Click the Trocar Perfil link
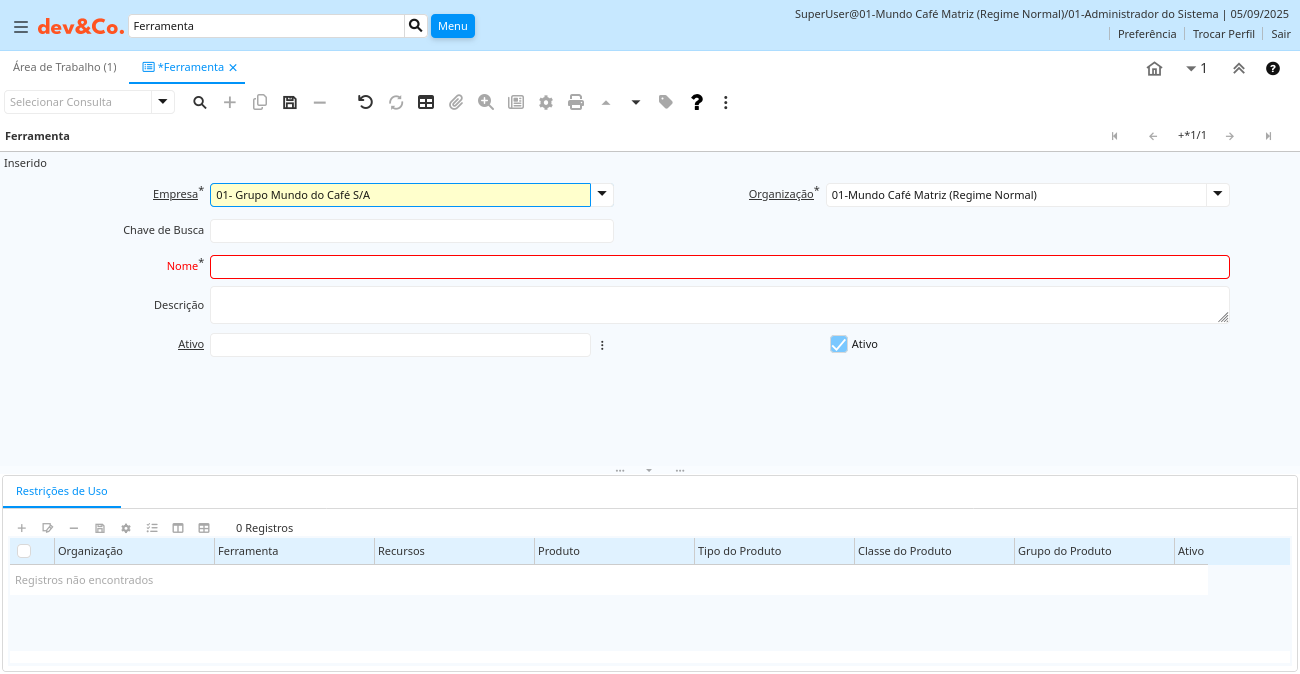Viewport: 1300px width, 674px height. click(1223, 34)
